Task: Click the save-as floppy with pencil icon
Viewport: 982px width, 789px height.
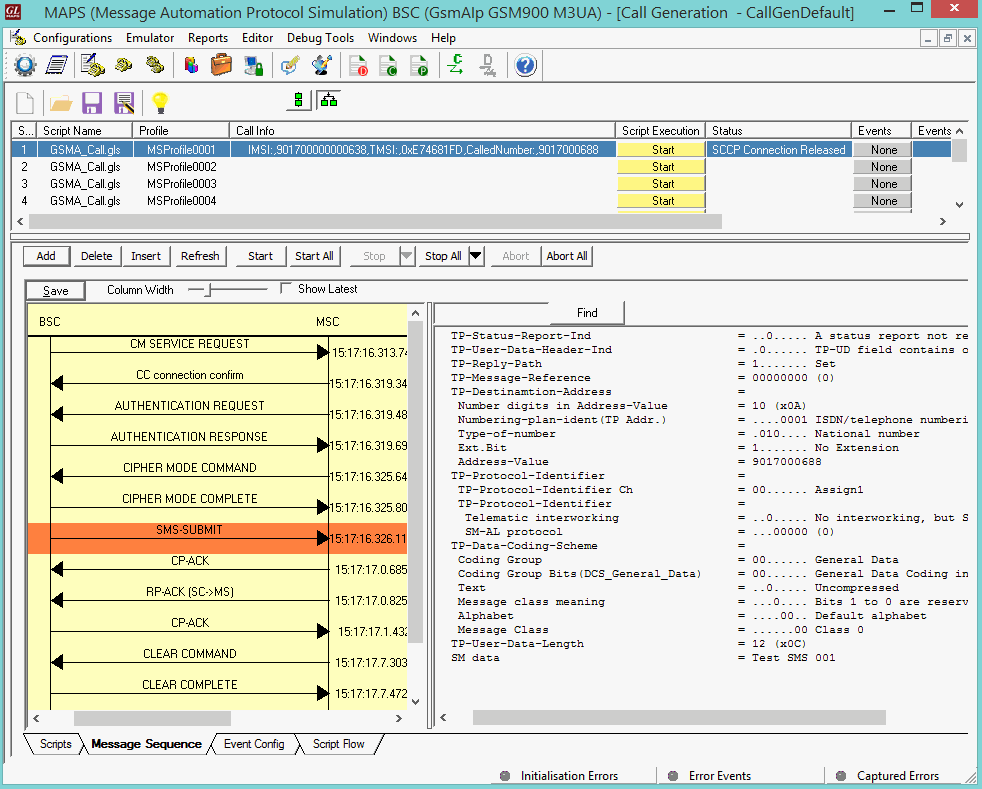Action: click(124, 103)
